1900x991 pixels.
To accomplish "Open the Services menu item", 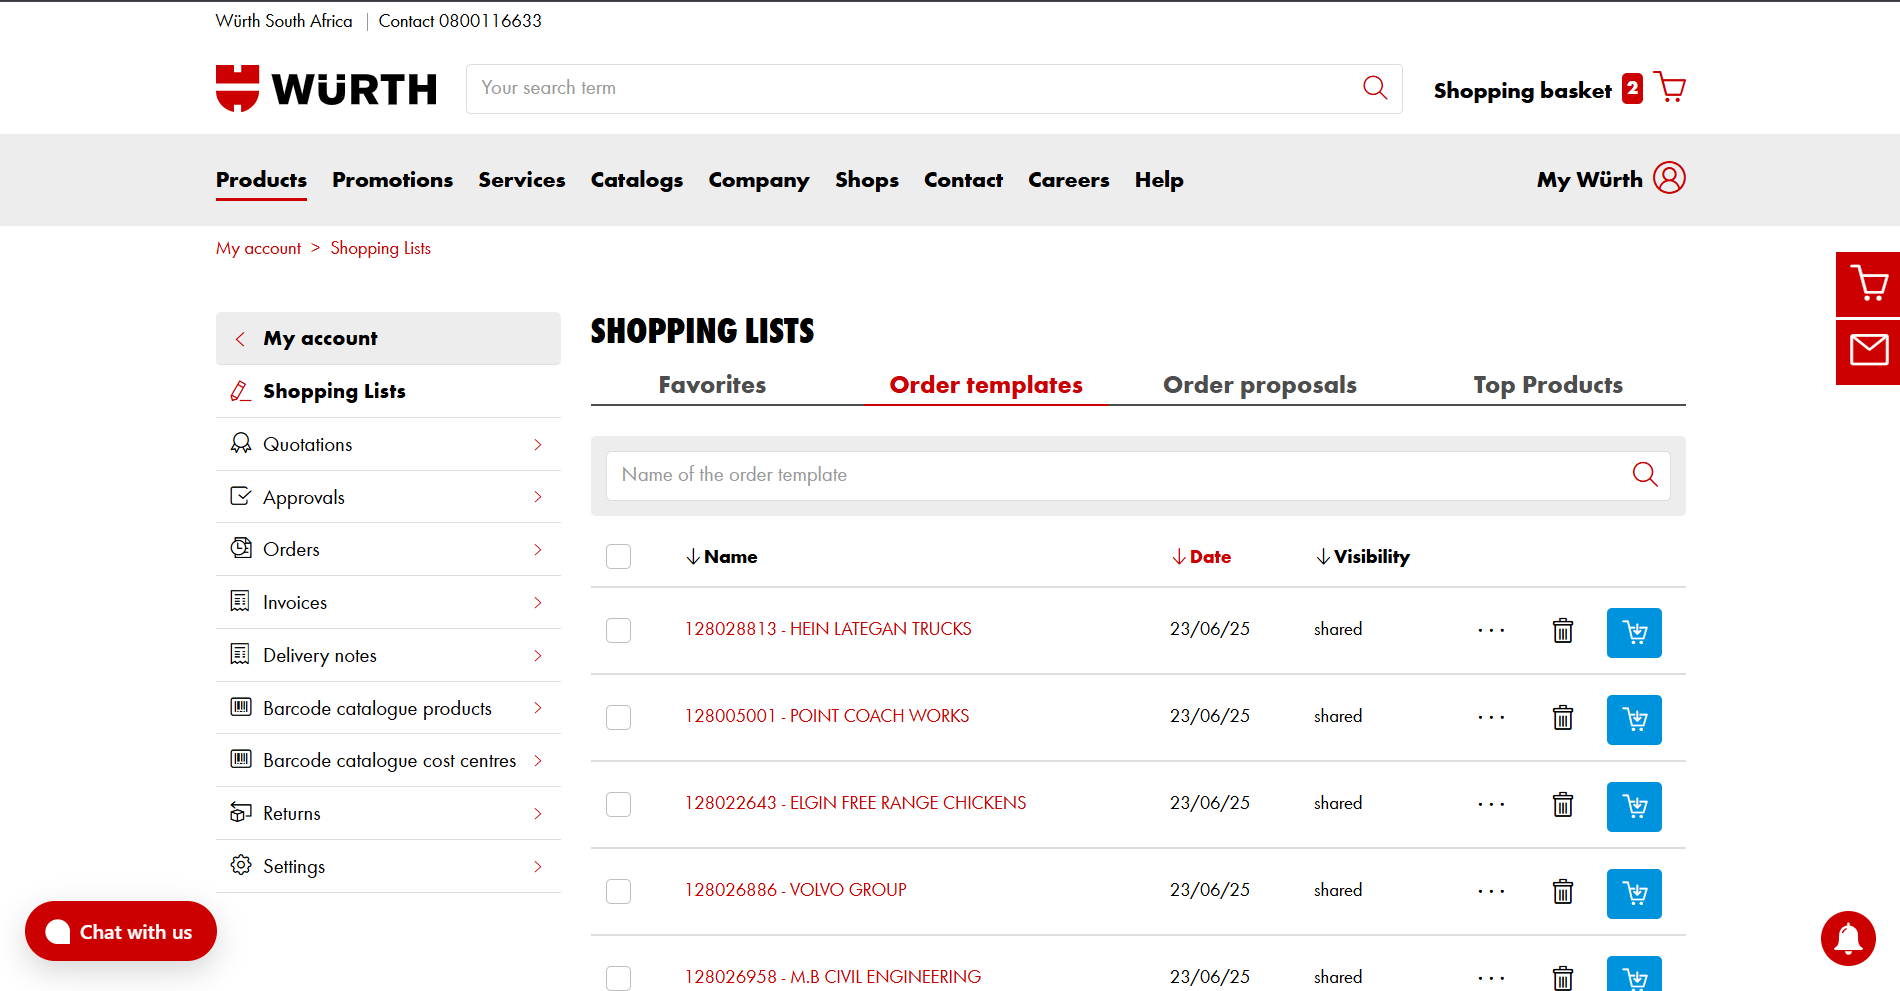I will click(522, 180).
